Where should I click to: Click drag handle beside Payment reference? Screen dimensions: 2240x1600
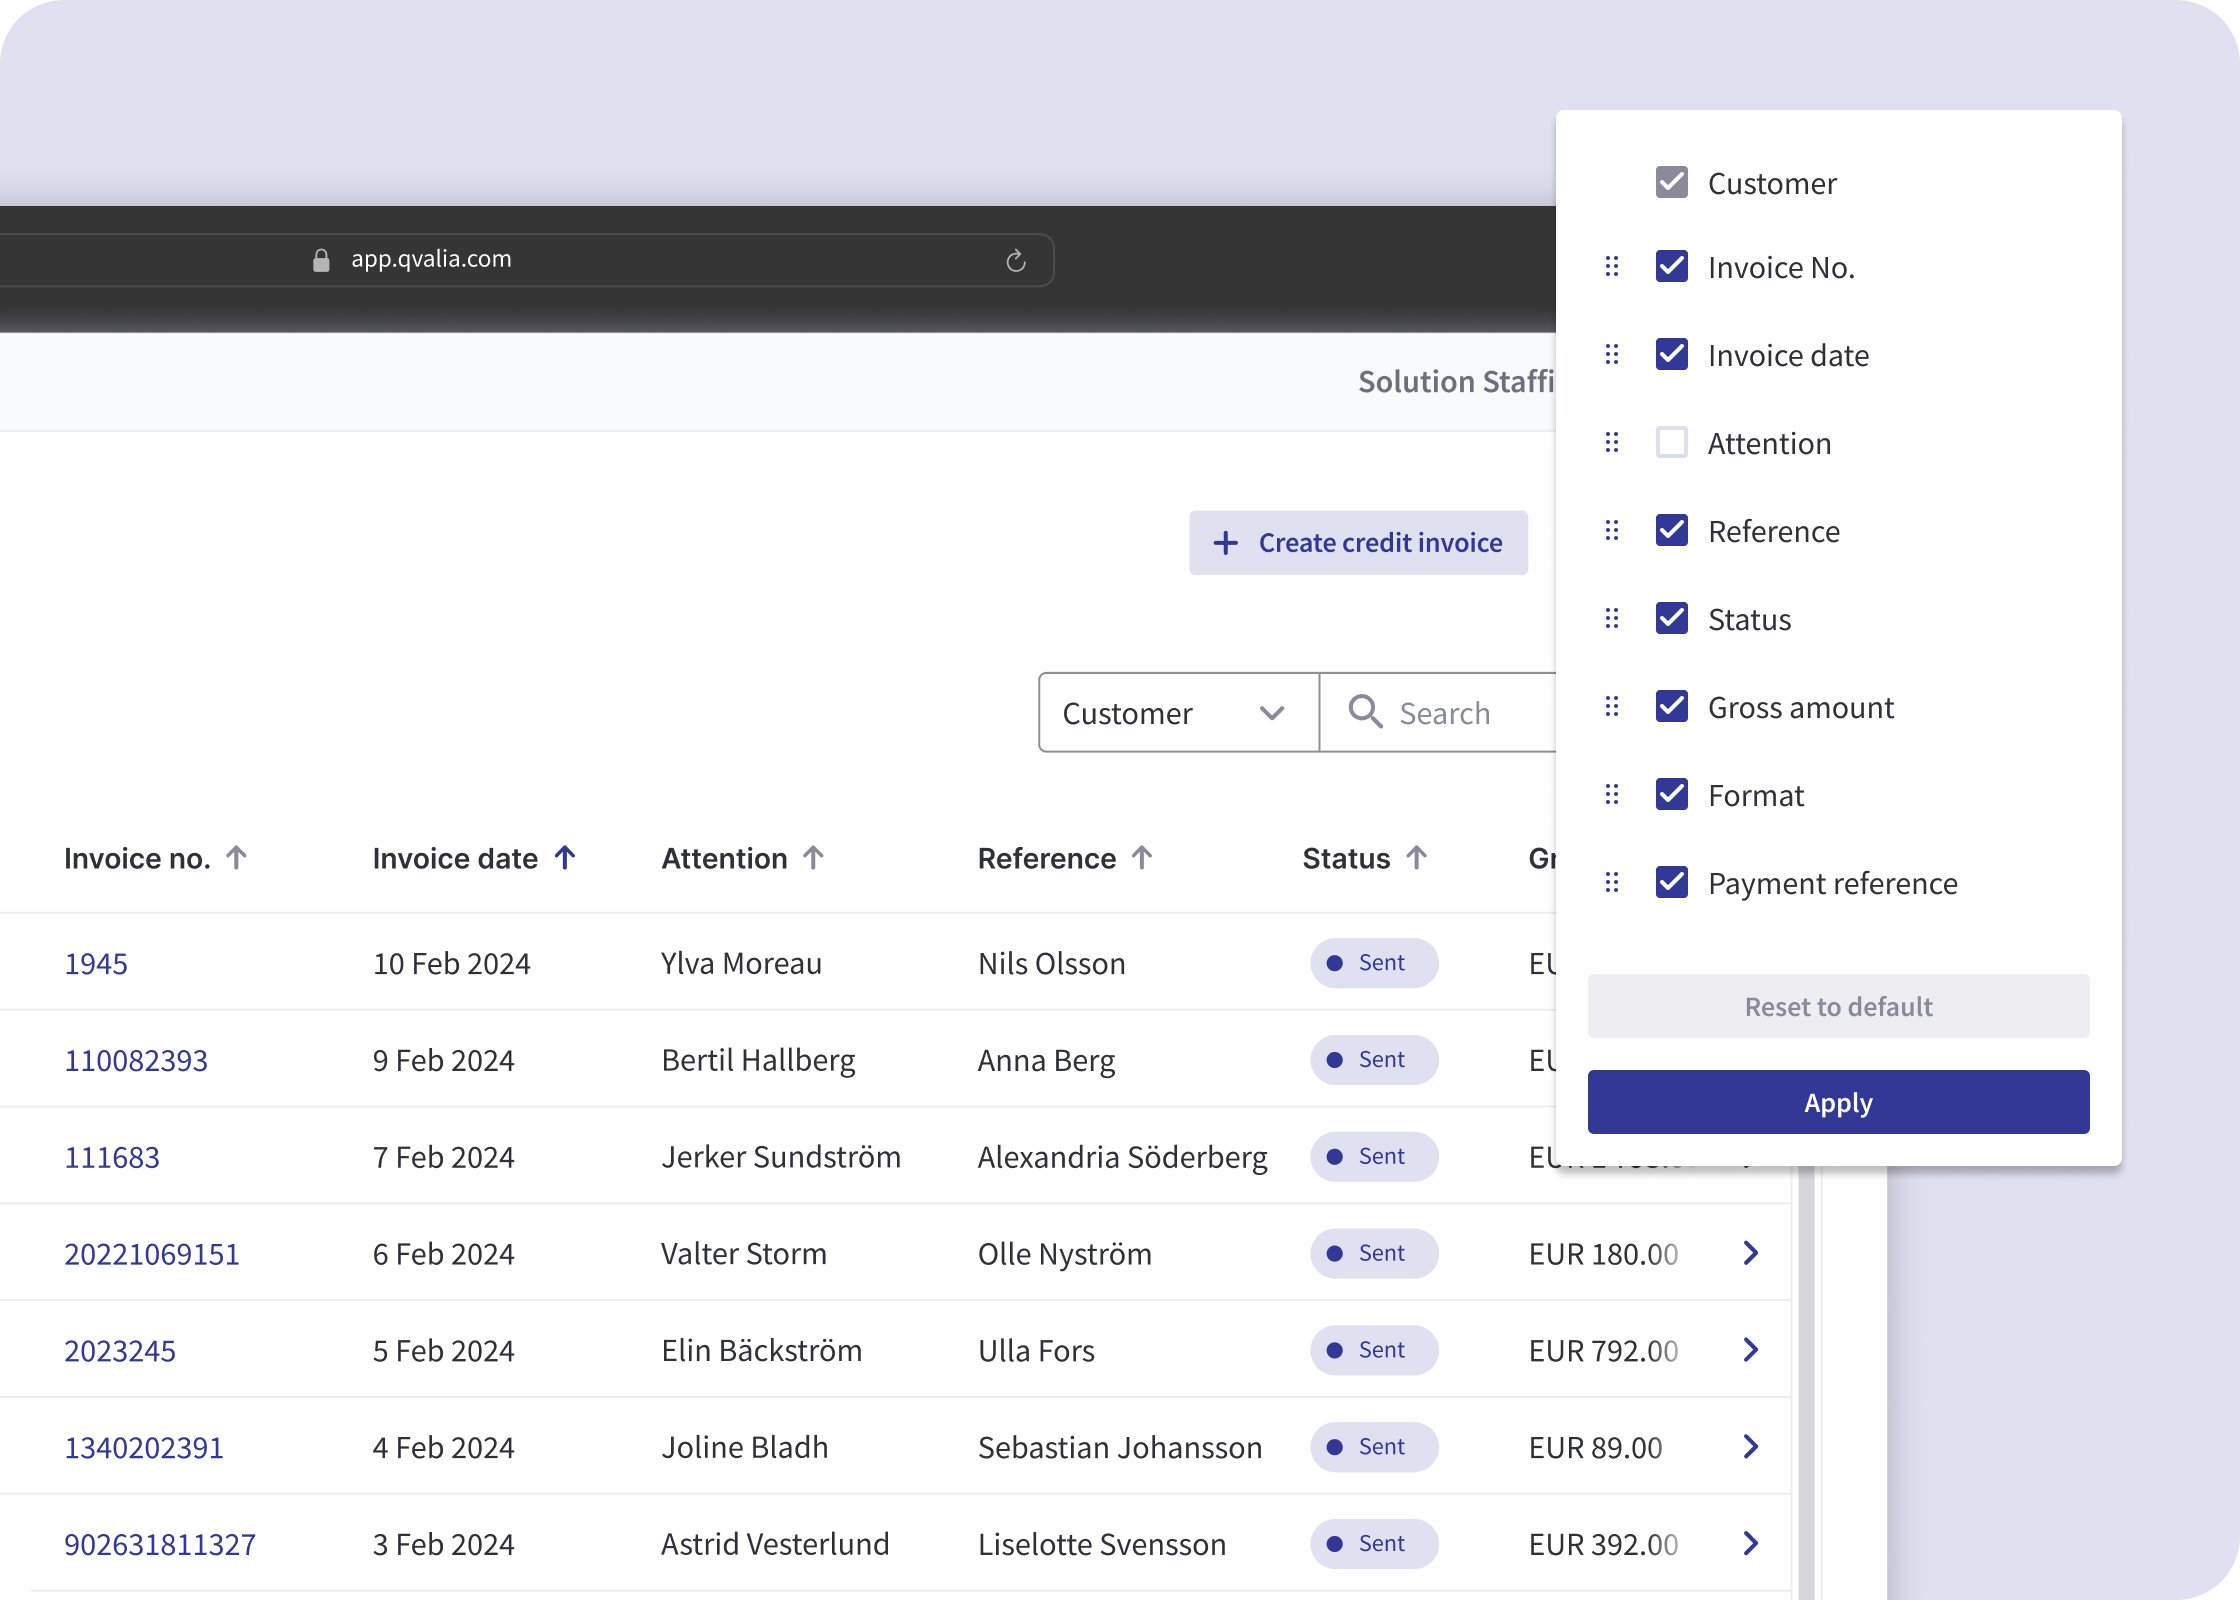point(1611,883)
